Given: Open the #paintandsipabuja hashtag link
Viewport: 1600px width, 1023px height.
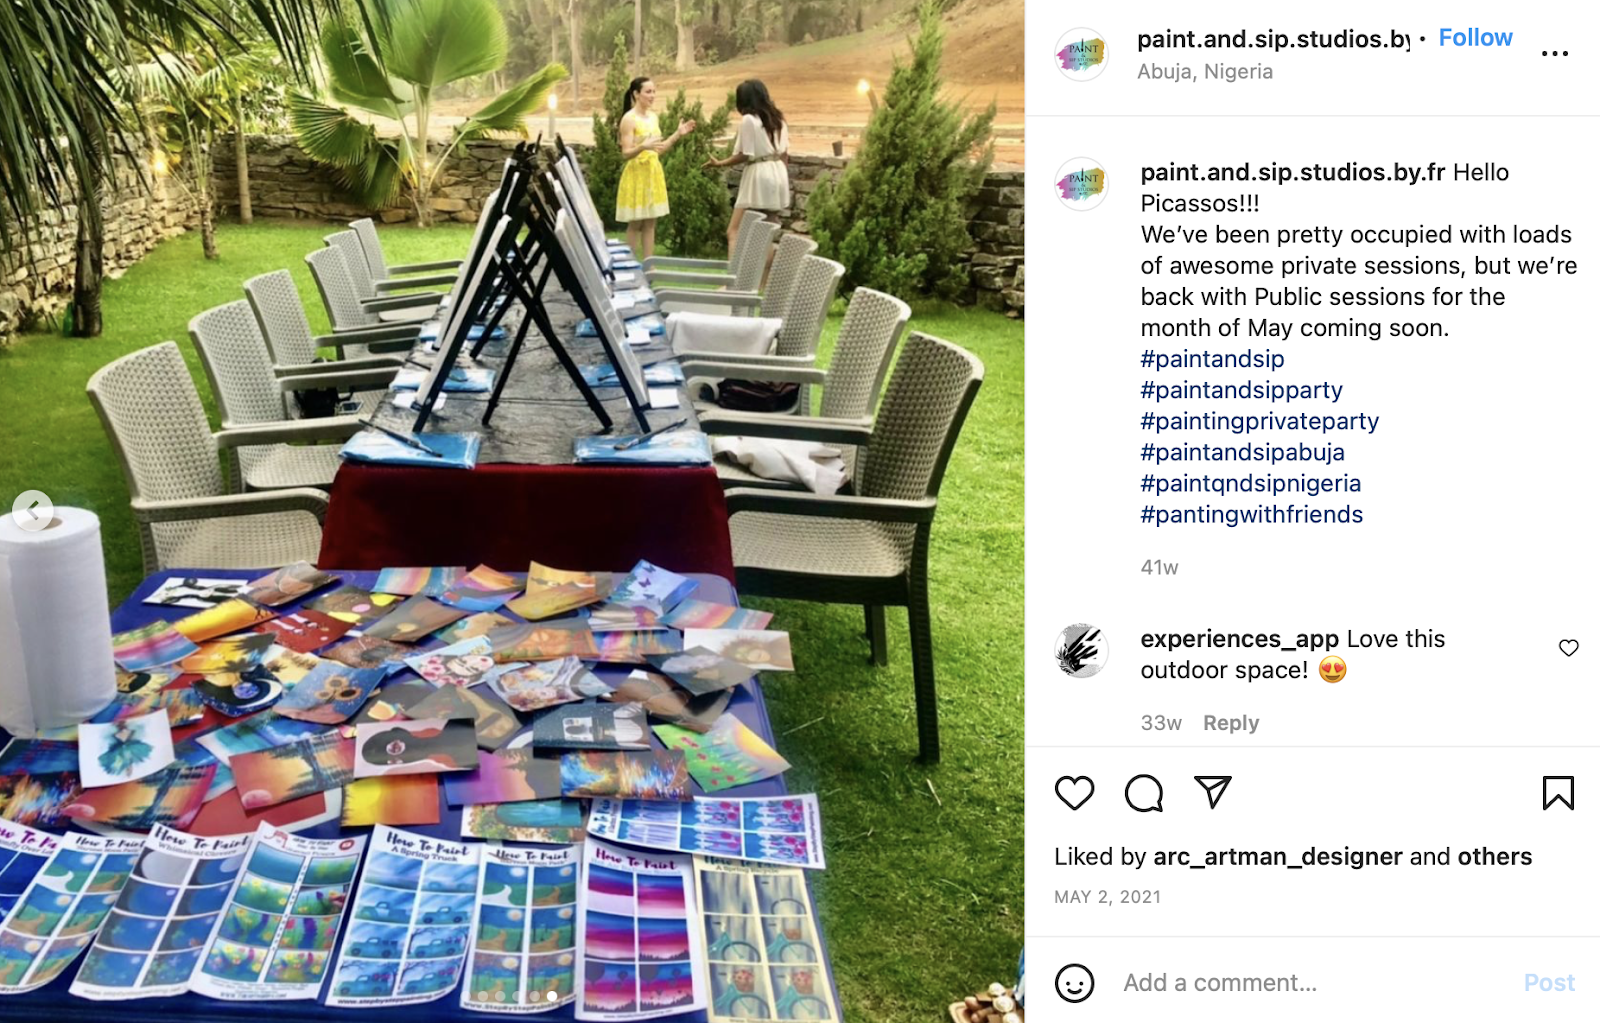Looking at the screenshot, I should 1242,452.
